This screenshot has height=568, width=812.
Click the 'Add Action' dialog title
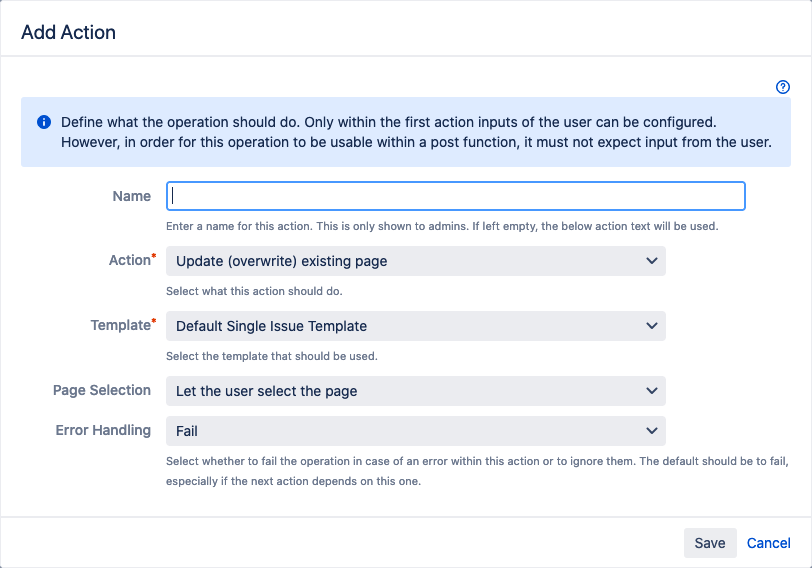tap(68, 32)
